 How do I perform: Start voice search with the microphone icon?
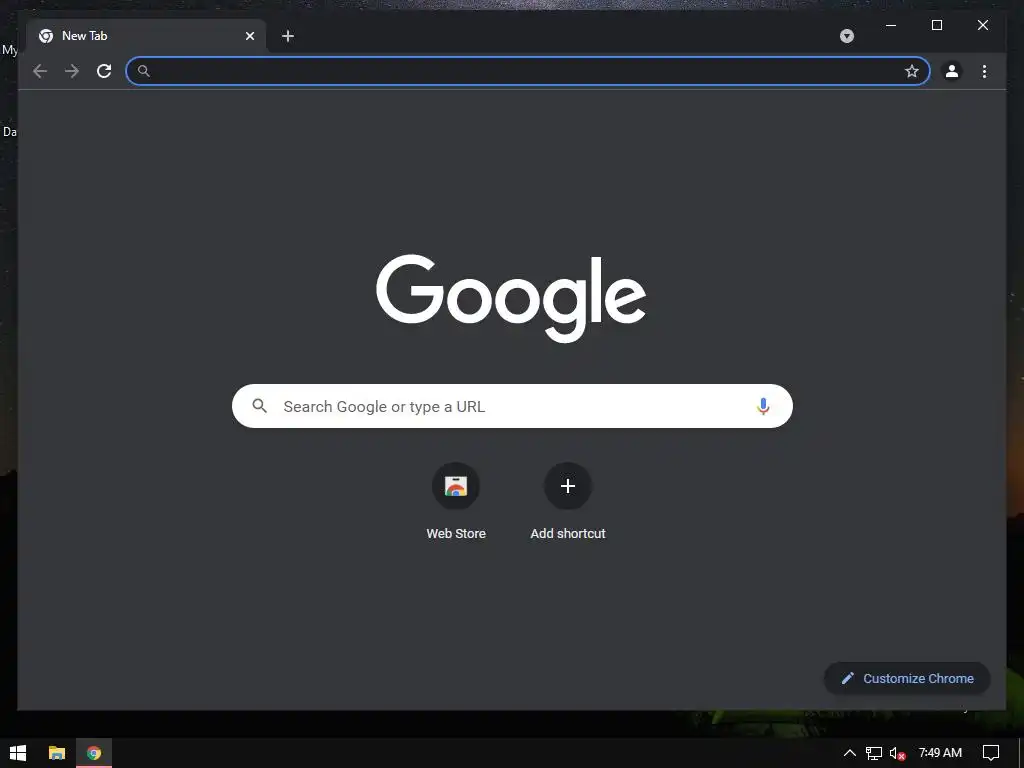[763, 406]
